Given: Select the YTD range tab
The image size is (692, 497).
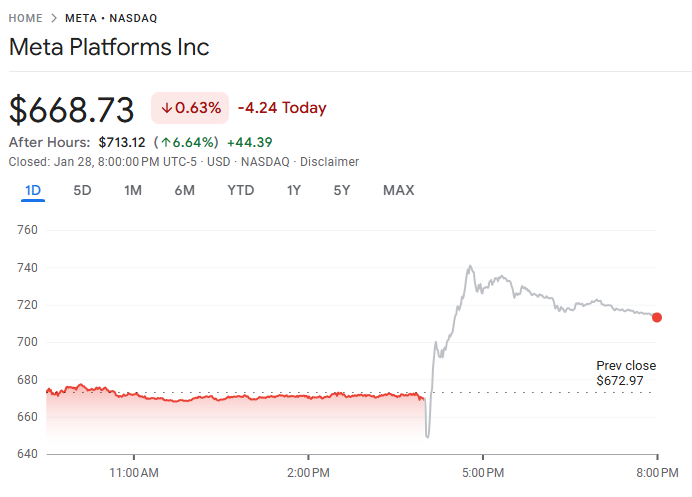Looking at the screenshot, I should (x=240, y=190).
